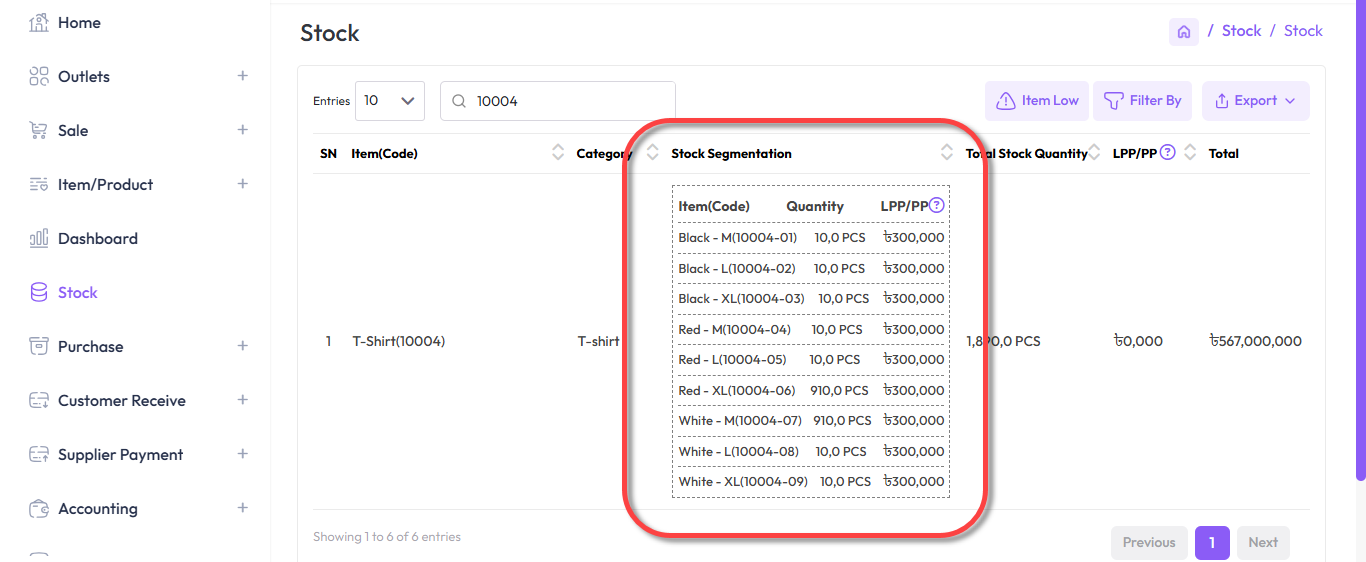Click the Accounting wallet icon
This screenshot has width=1366, height=562.
(x=39, y=509)
